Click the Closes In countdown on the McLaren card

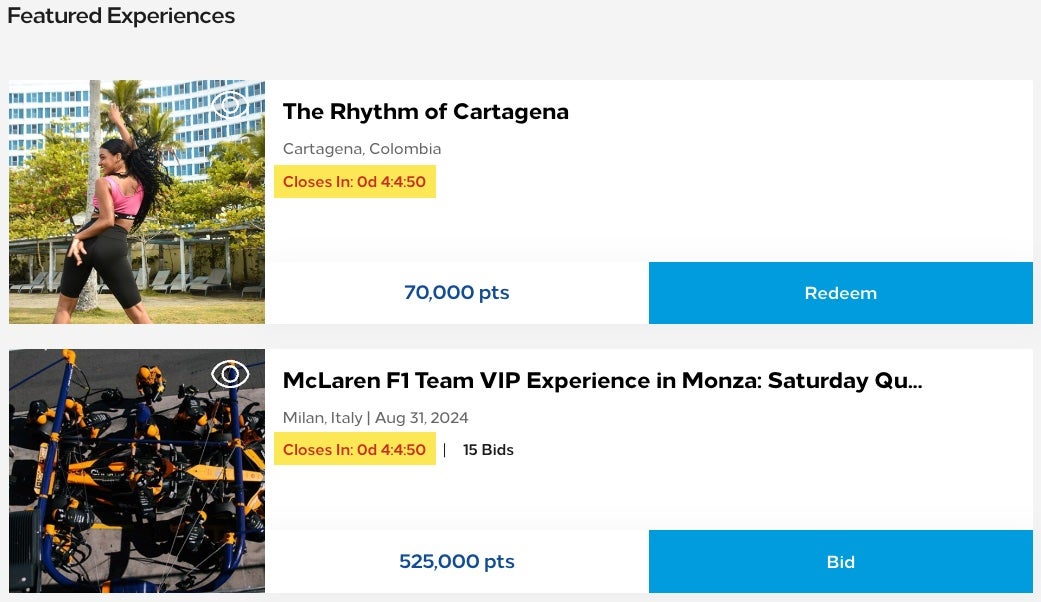354,449
